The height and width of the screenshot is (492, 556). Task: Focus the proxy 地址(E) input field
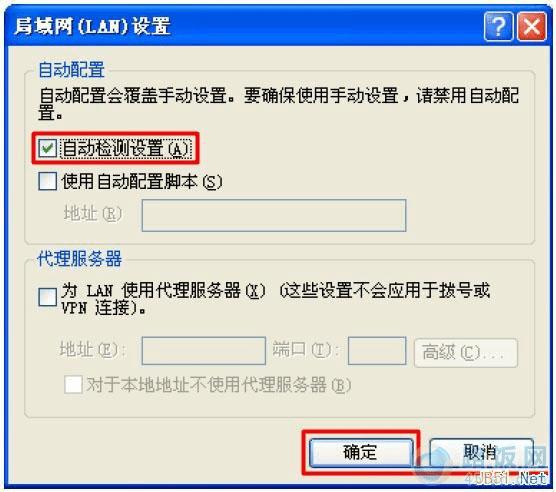tap(204, 351)
